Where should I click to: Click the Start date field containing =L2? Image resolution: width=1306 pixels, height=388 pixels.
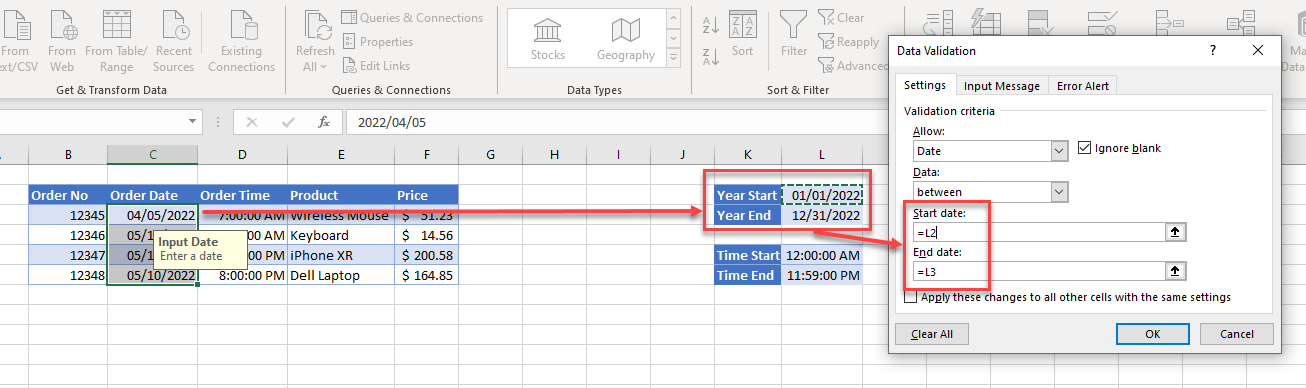pyautogui.click(x=1040, y=232)
